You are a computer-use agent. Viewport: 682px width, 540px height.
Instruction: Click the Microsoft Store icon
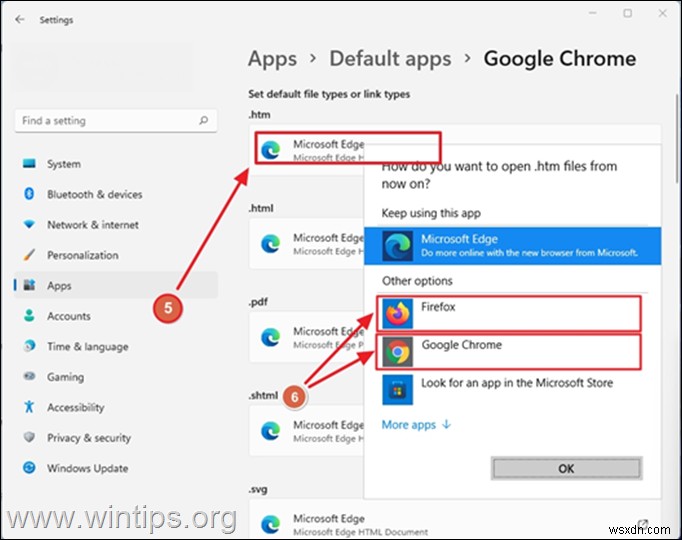point(398,390)
